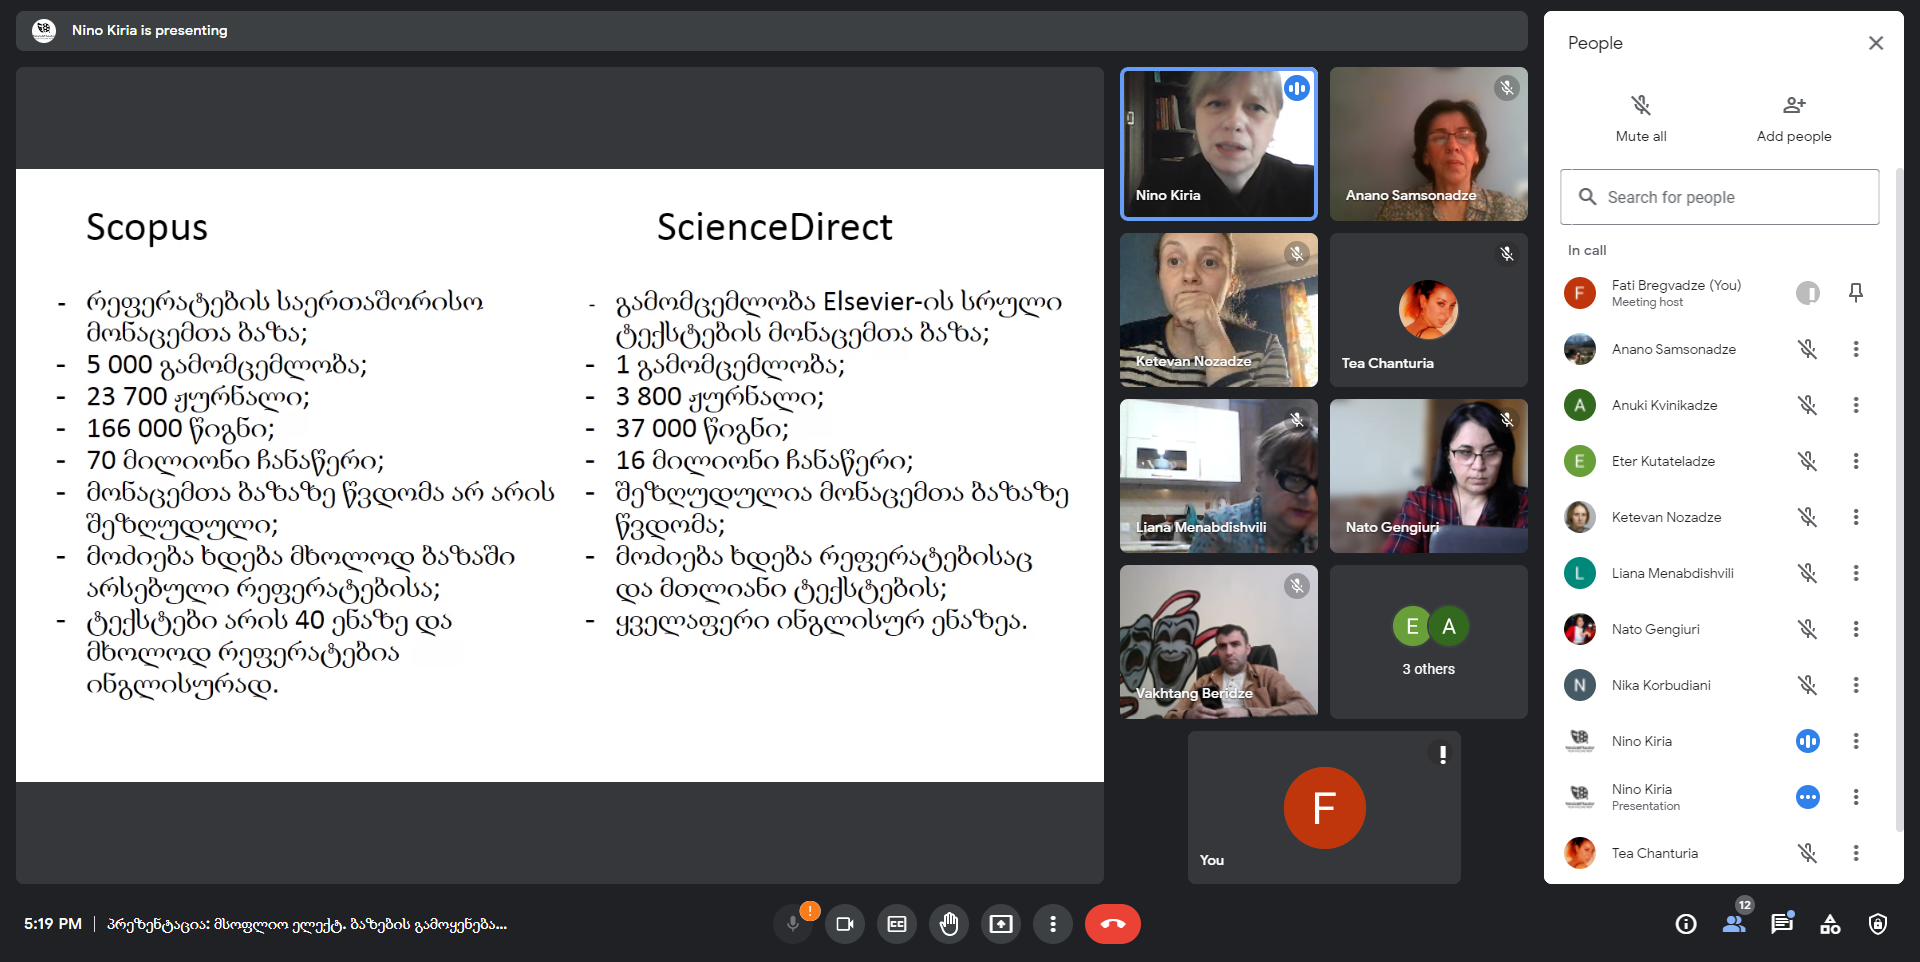Raise hand using the hand icon
Viewport: 1920px width, 962px height.
pyautogui.click(x=949, y=924)
